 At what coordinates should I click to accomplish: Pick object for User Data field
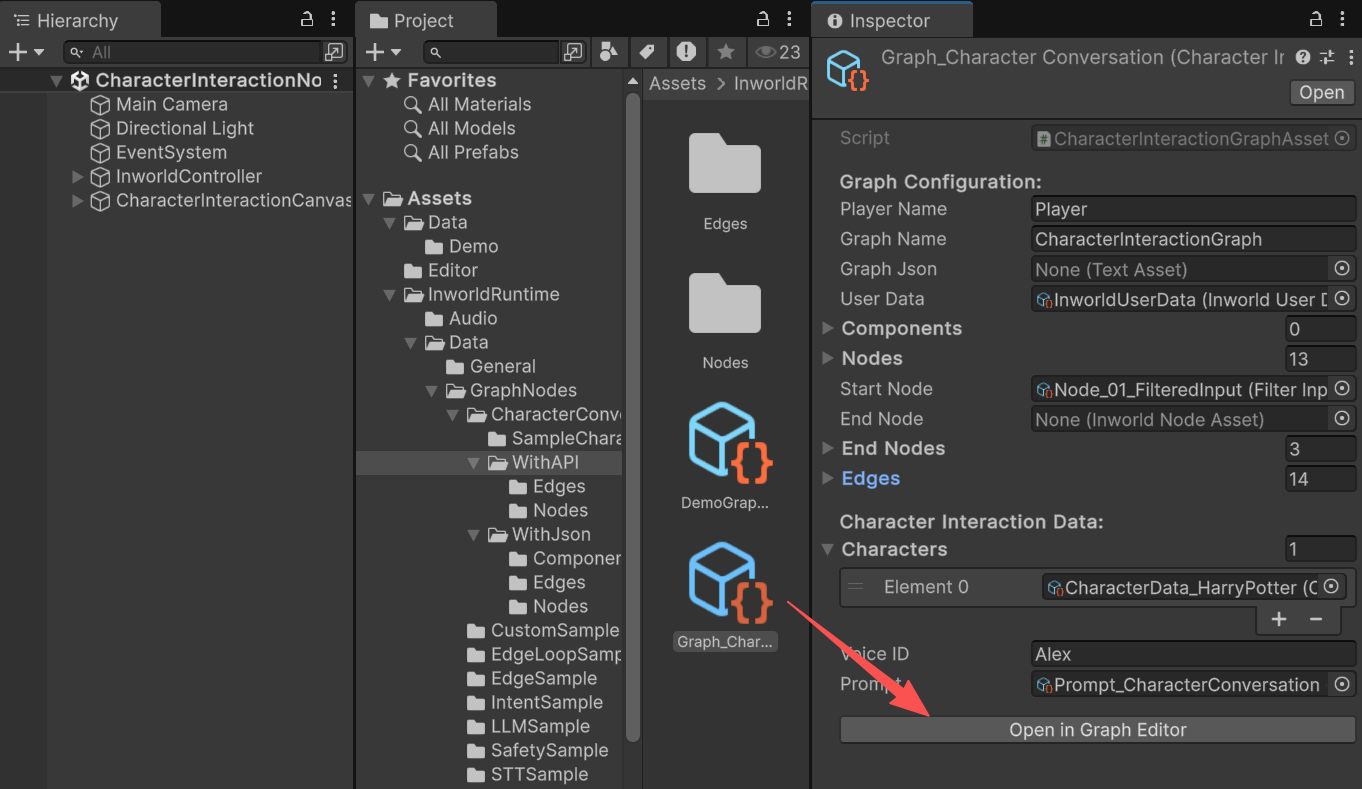pyautogui.click(x=1342, y=298)
